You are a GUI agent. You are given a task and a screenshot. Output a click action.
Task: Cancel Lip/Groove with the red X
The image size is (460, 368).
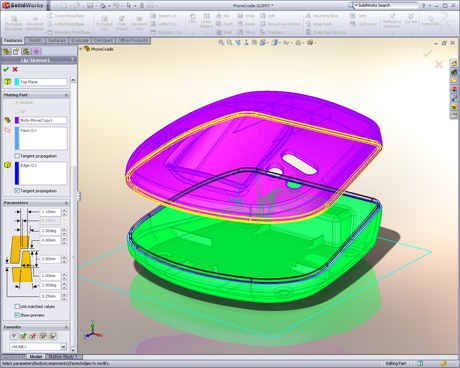[x=15, y=69]
